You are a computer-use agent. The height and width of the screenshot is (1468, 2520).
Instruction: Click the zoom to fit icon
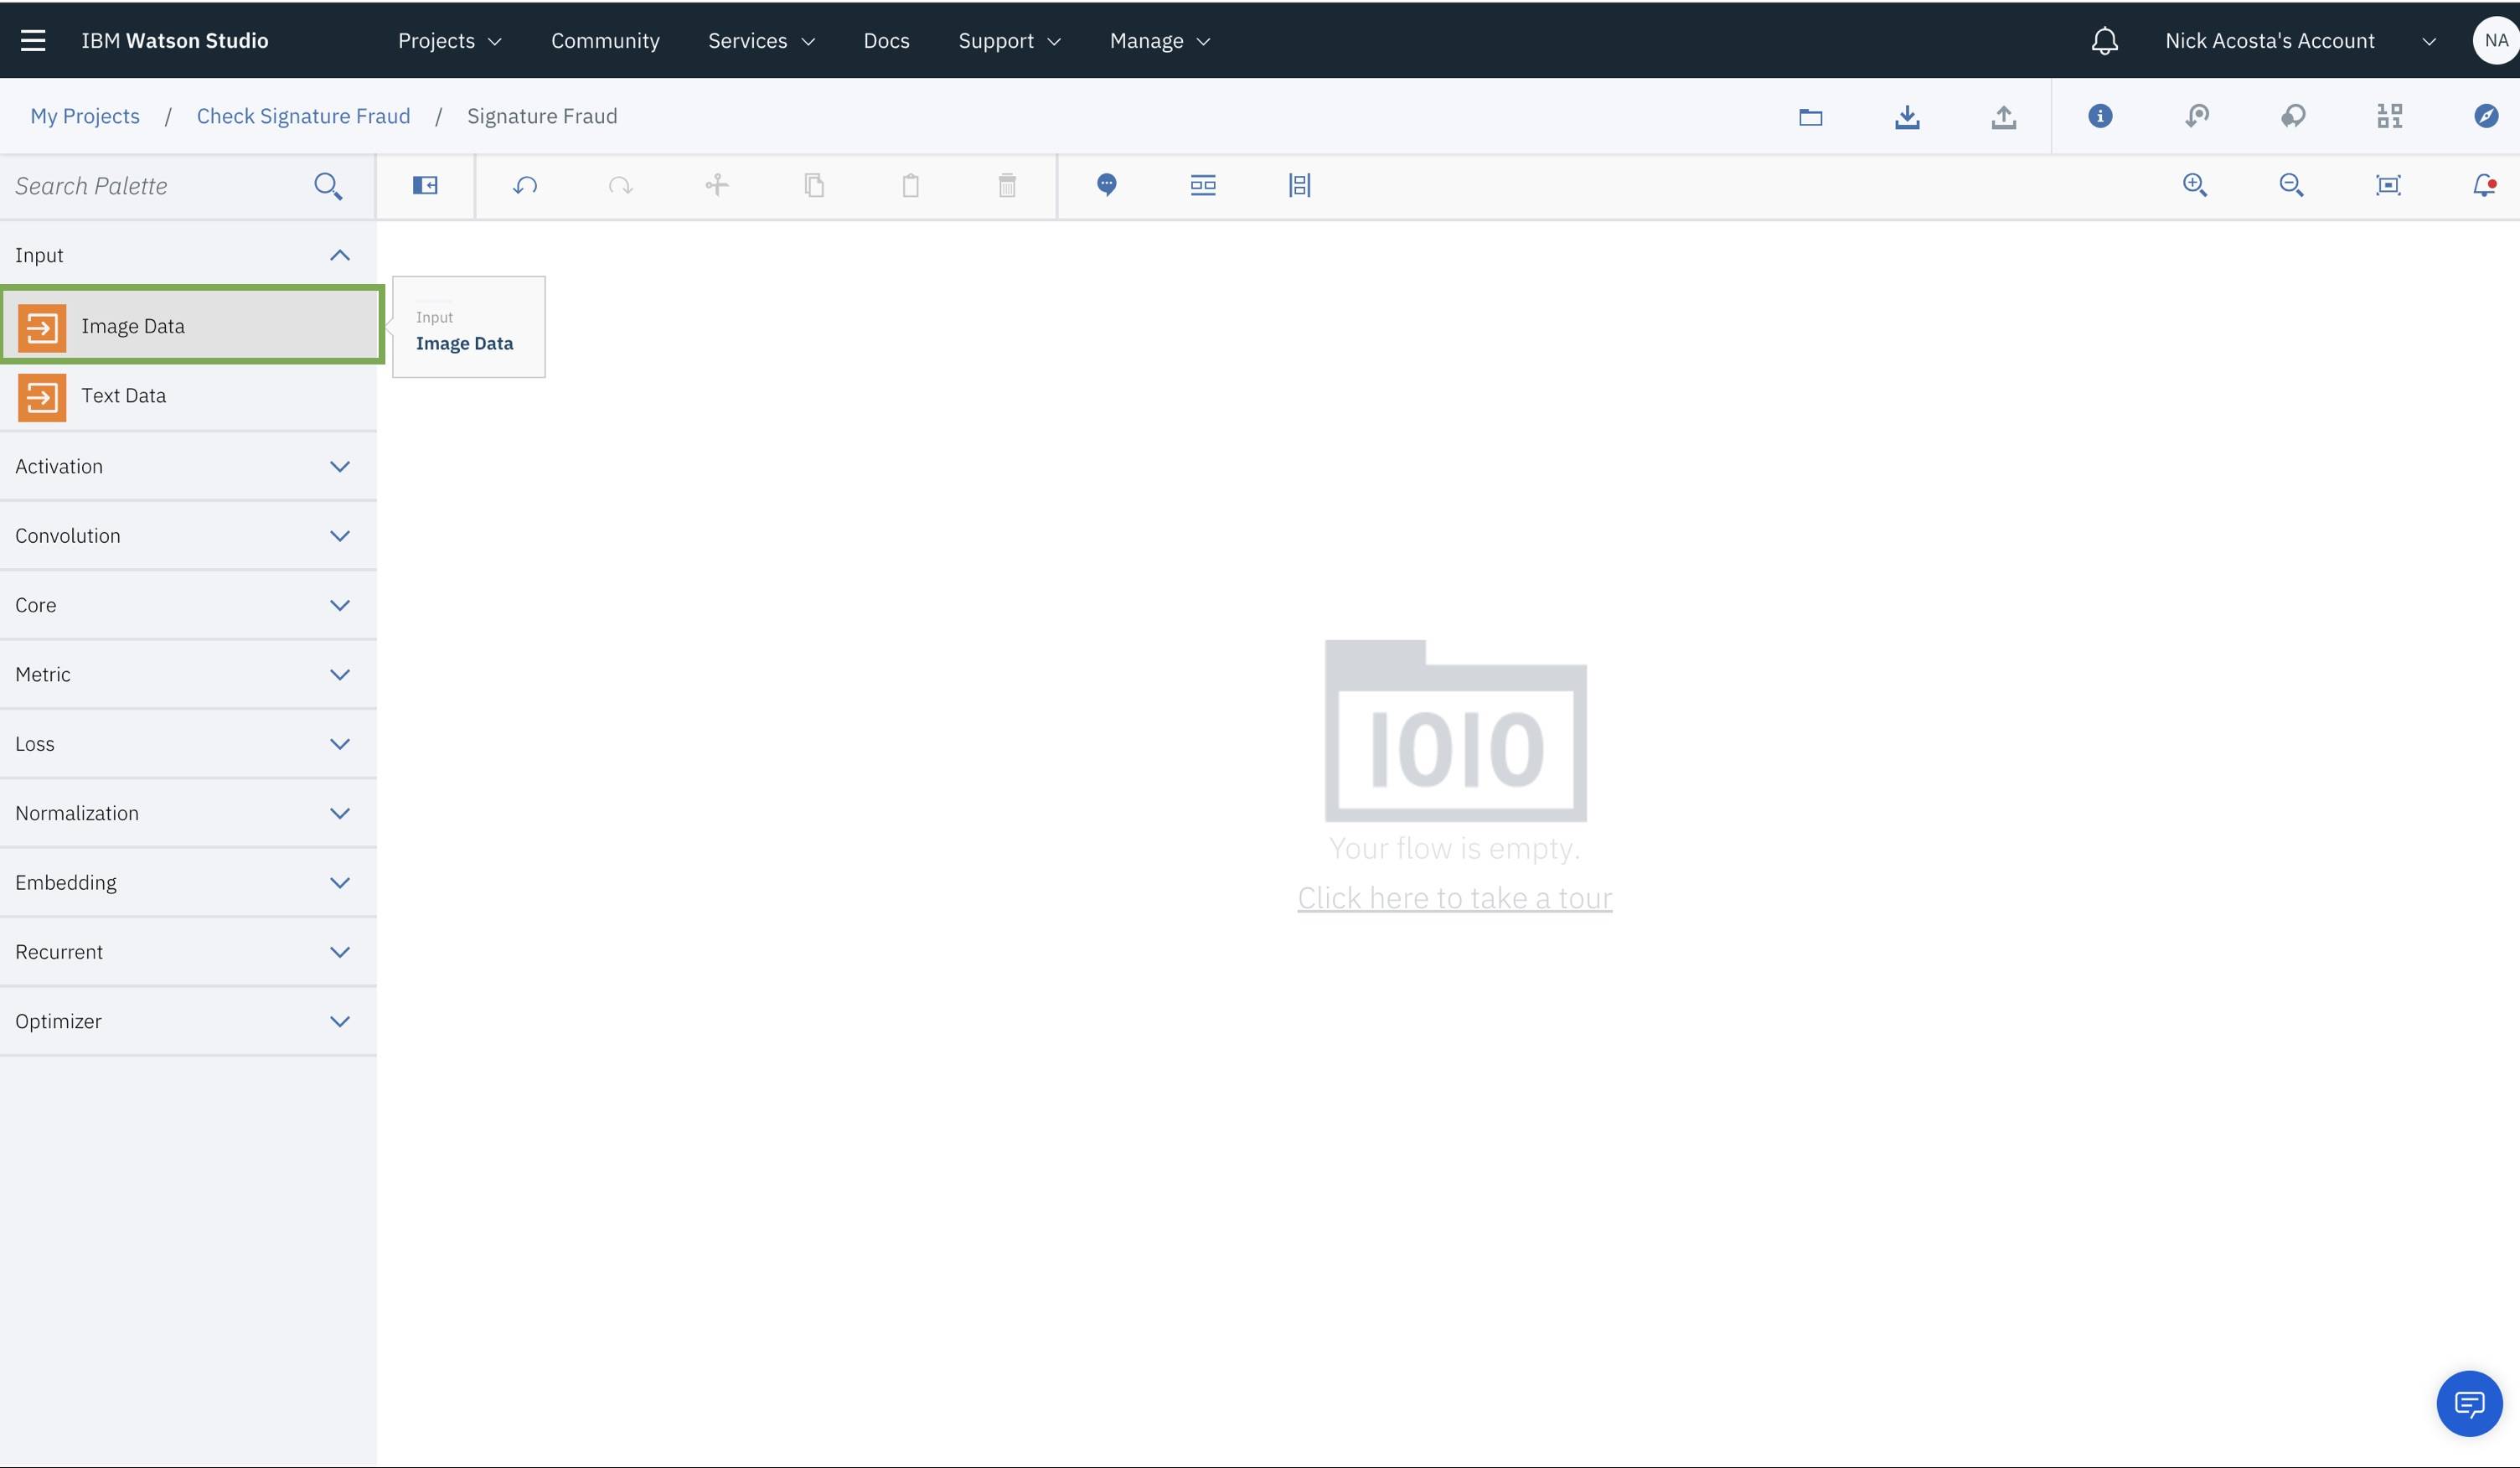[2388, 185]
